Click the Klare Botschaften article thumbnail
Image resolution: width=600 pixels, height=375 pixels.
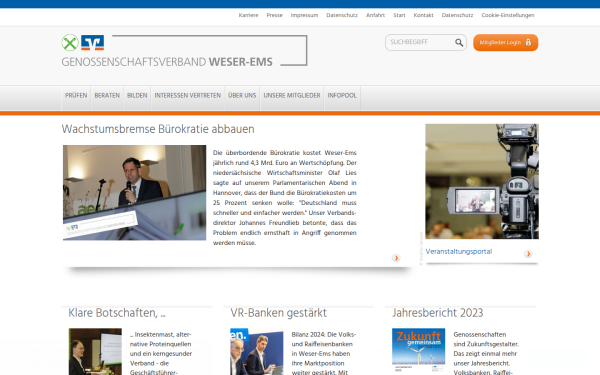(95, 352)
